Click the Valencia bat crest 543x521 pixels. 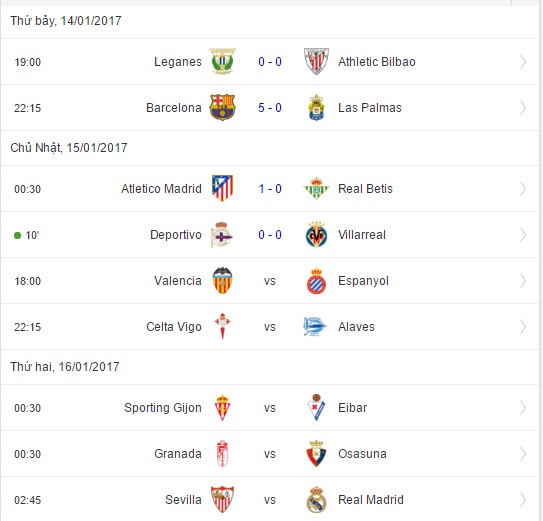pyautogui.click(x=222, y=281)
